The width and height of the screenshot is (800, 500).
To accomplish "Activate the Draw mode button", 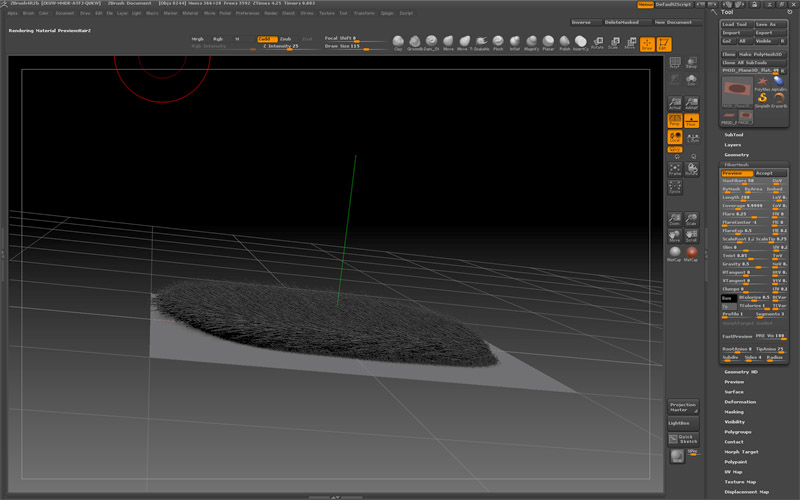I will (647, 44).
